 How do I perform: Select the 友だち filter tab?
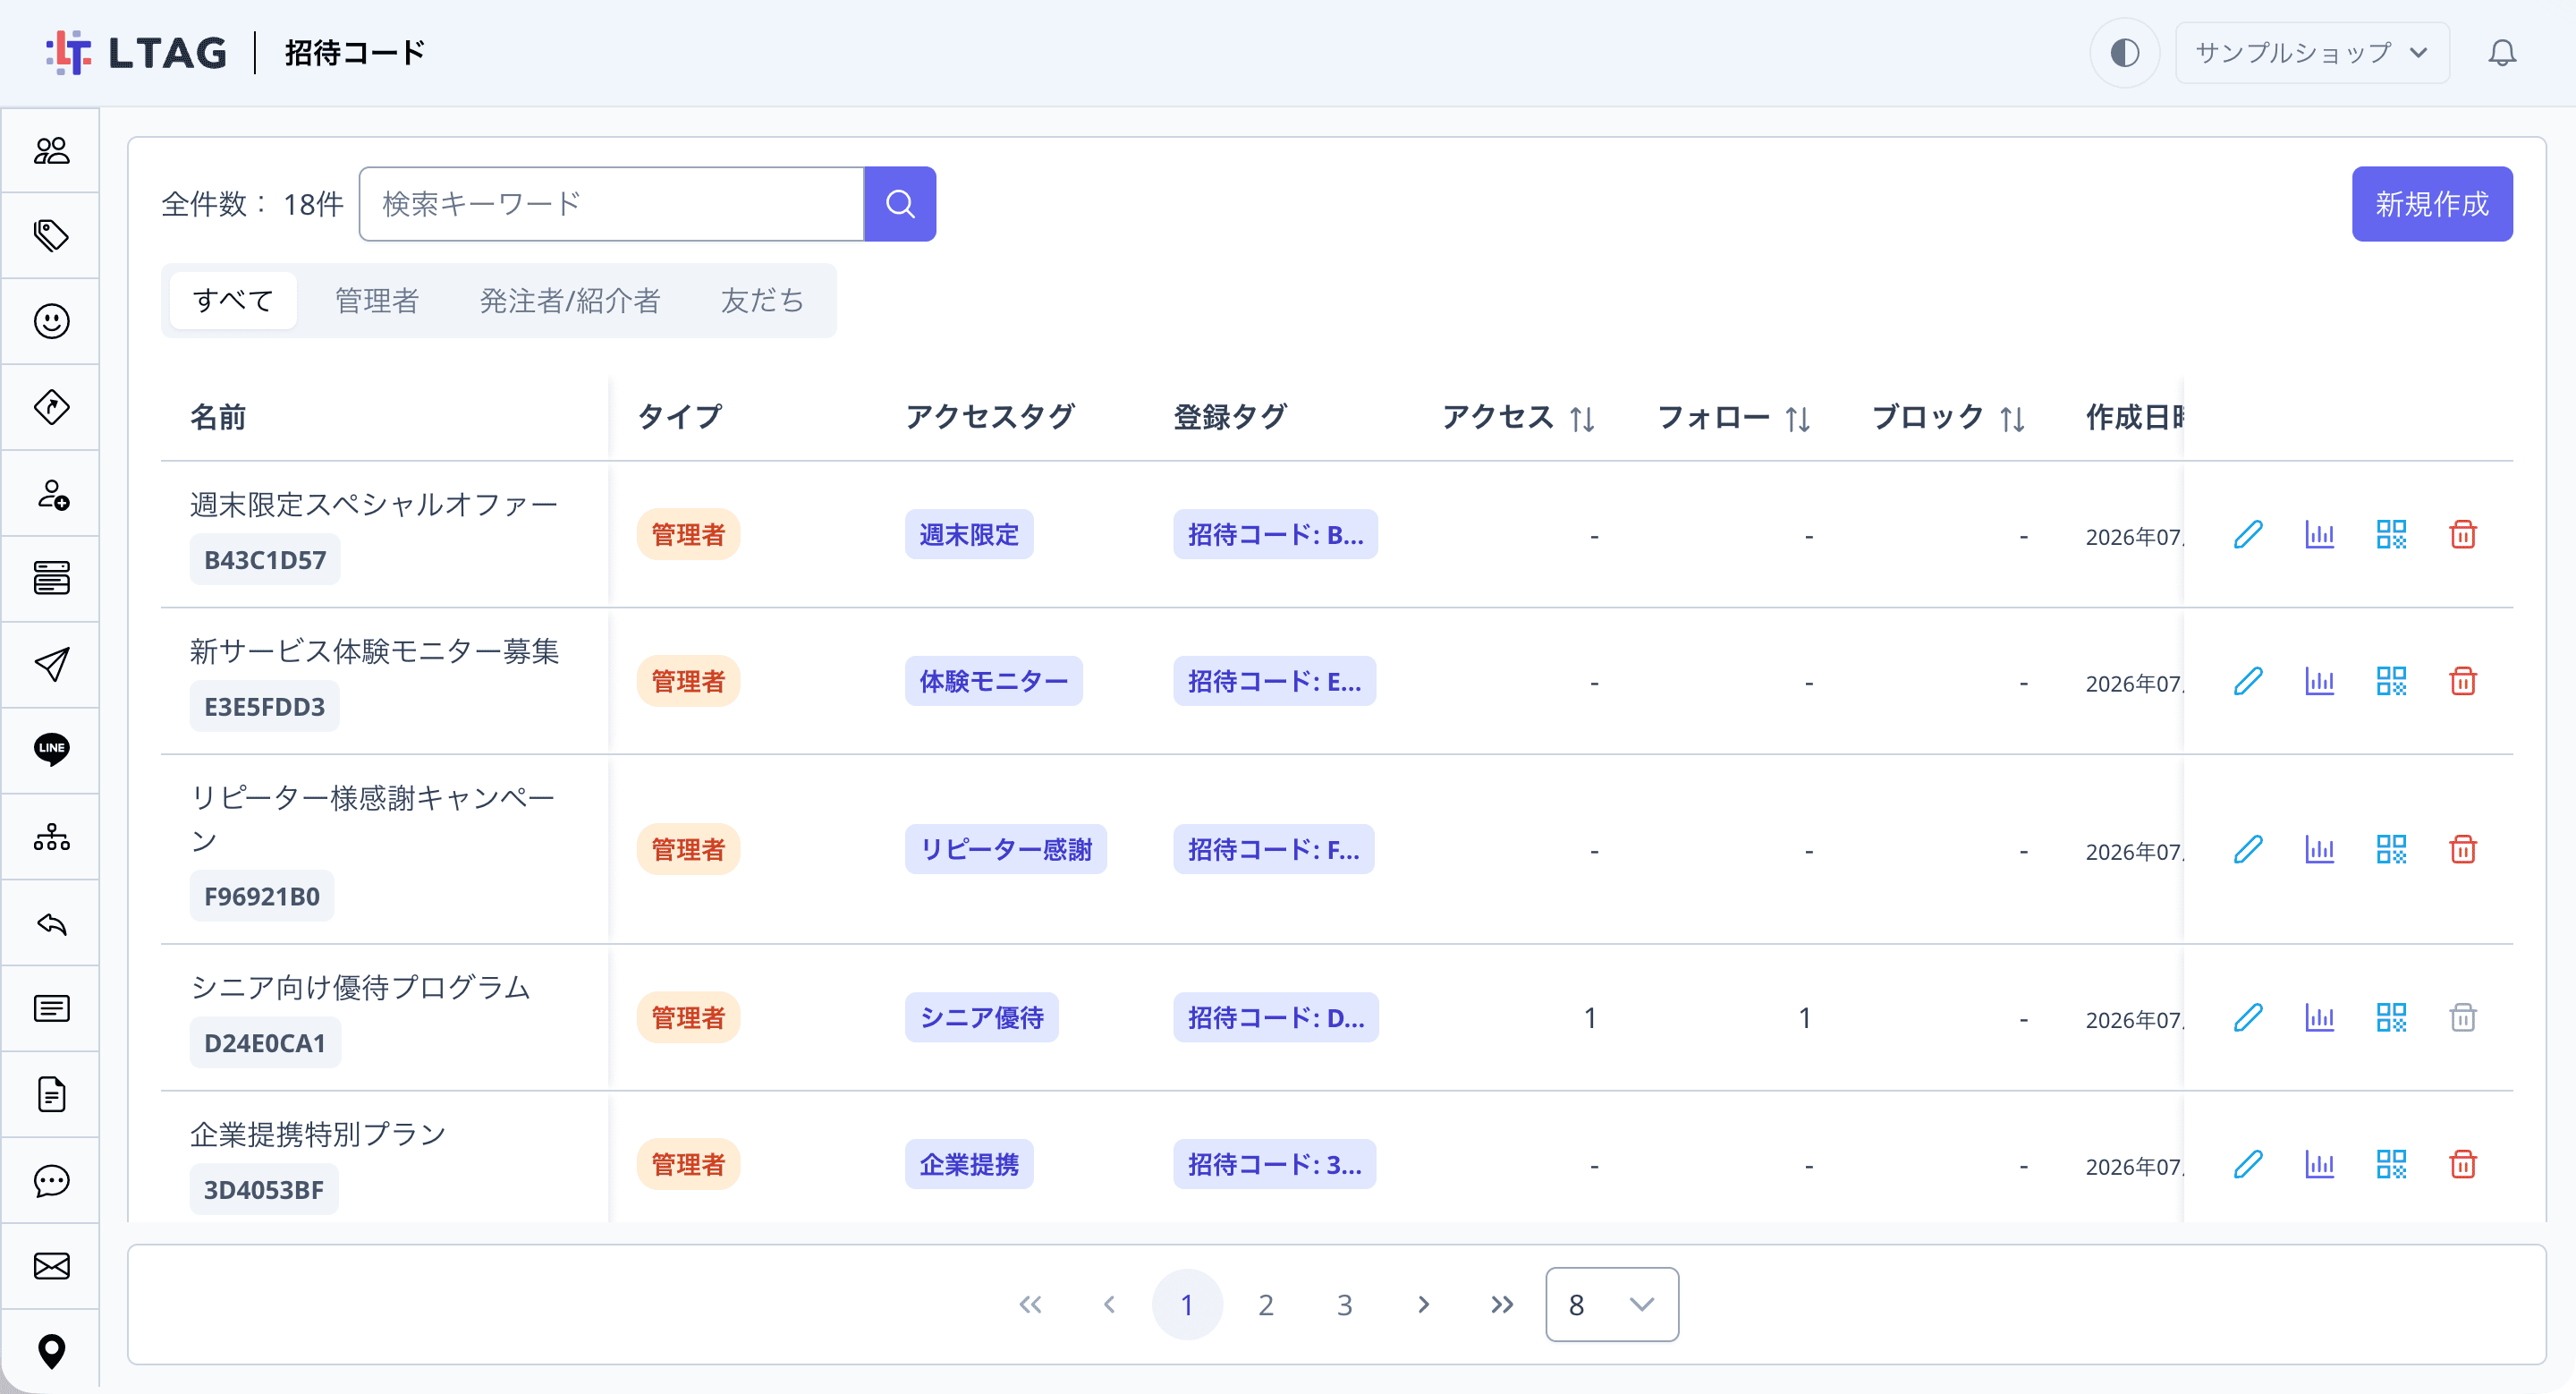tap(763, 301)
